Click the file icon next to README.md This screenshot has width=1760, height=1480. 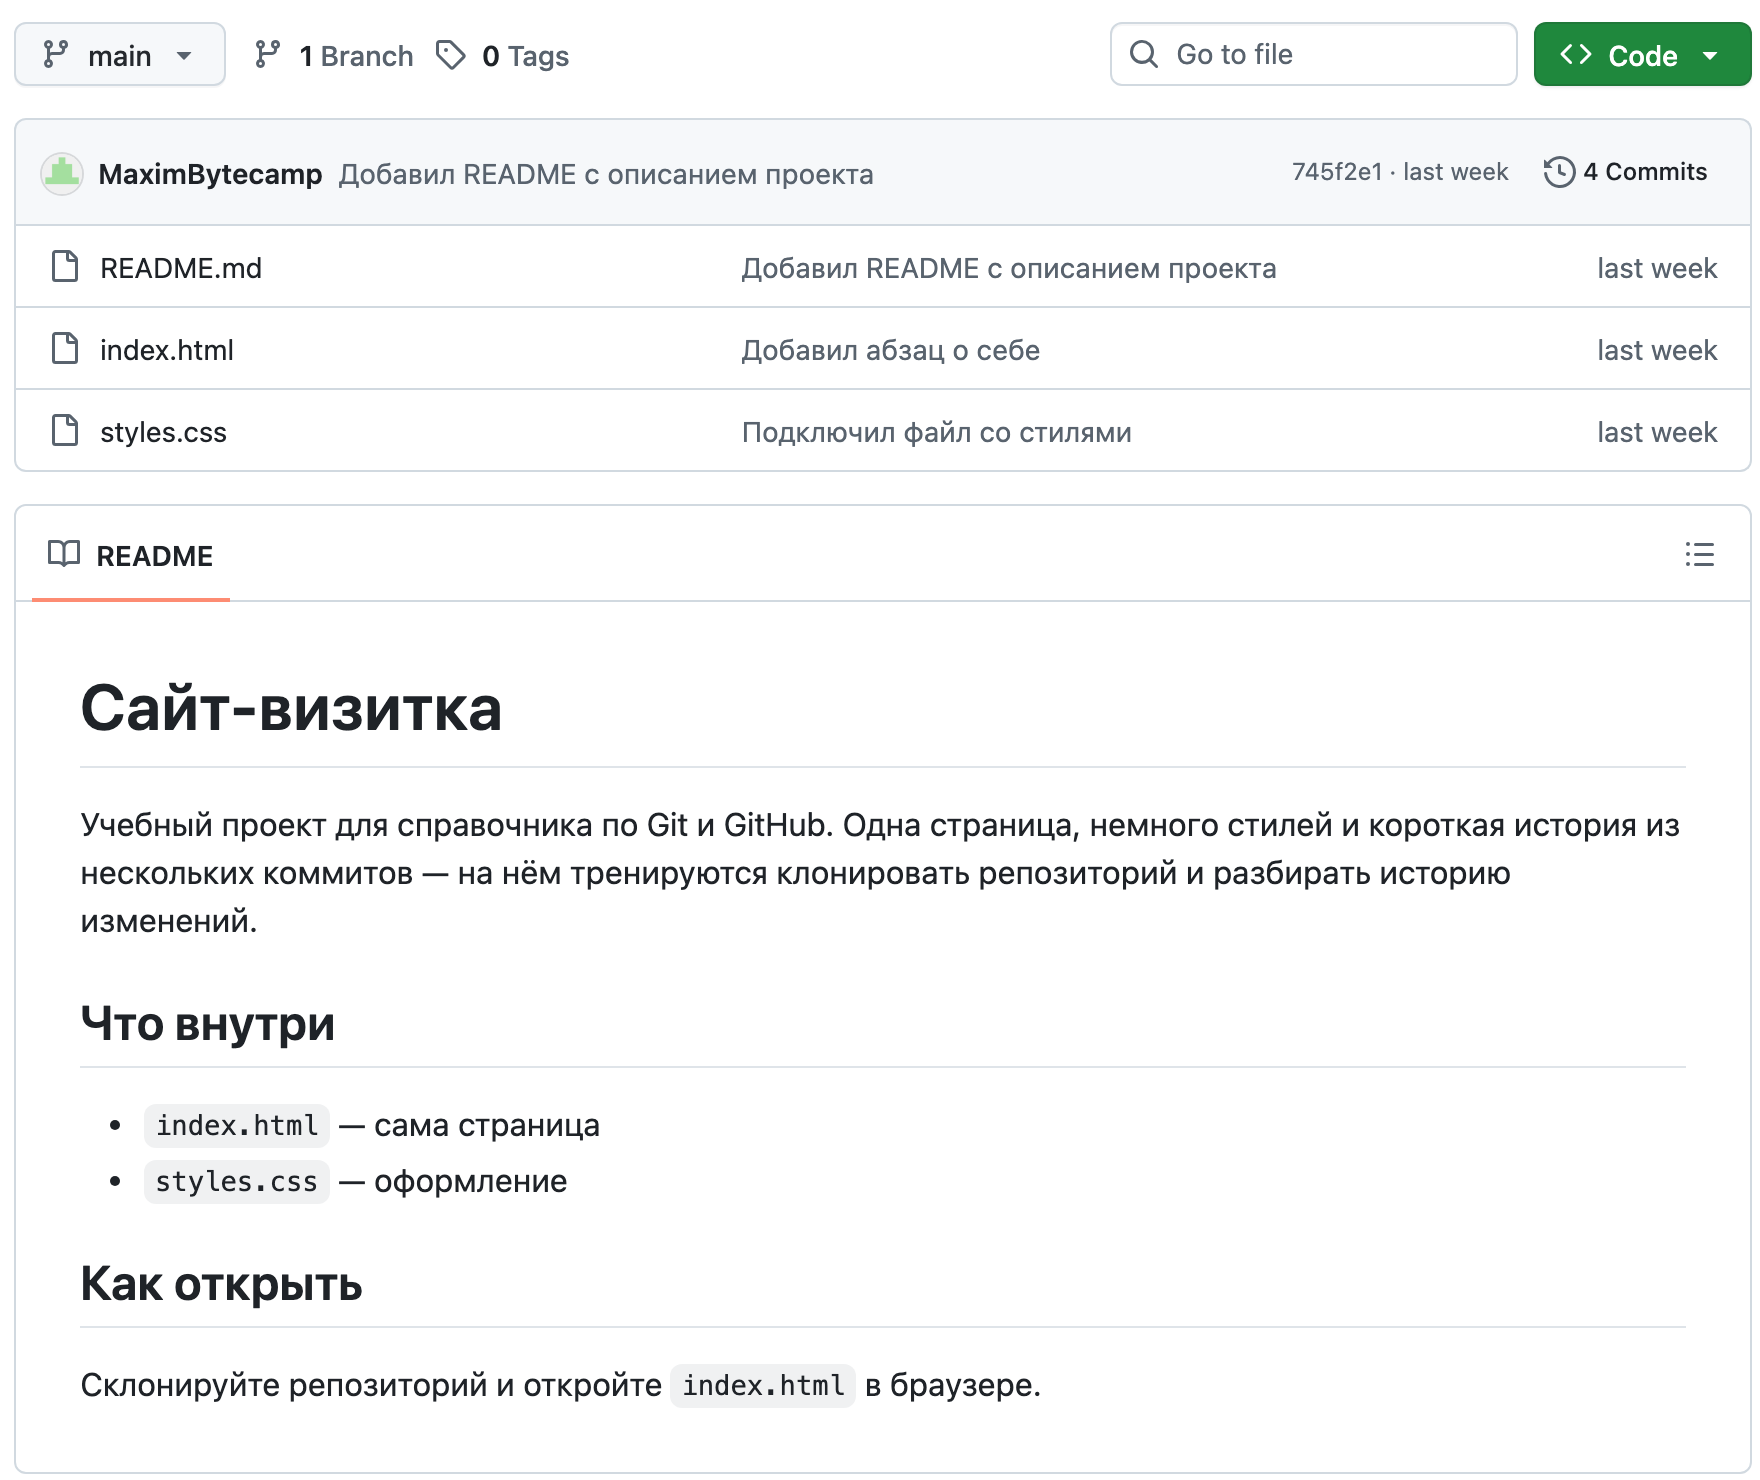pos(65,267)
